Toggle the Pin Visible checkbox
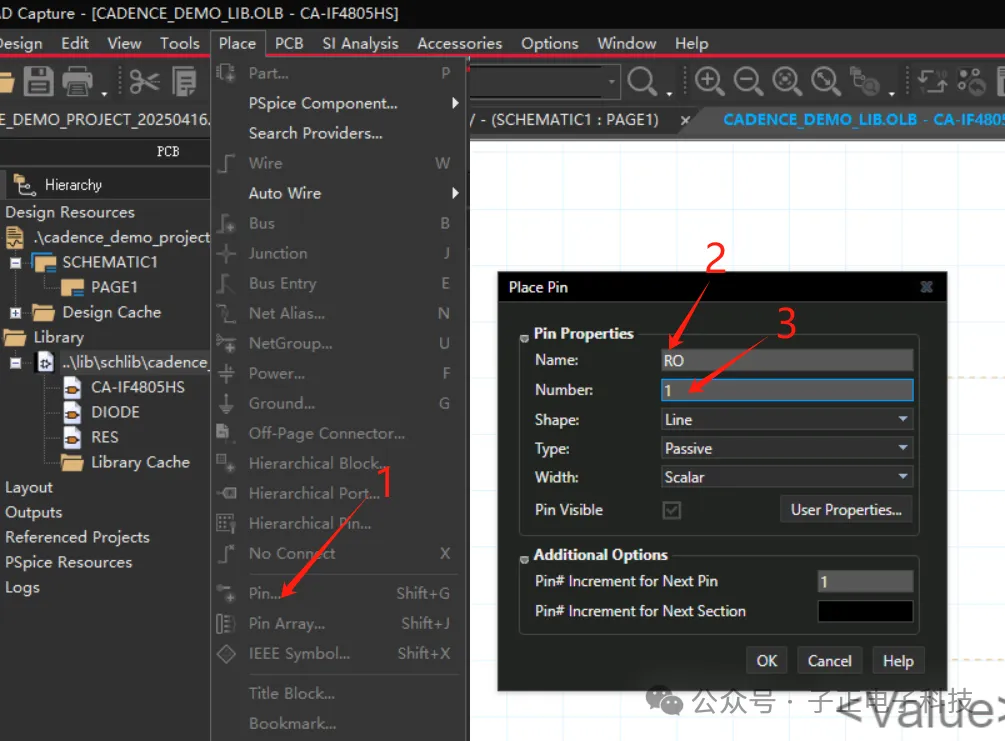This screenshot has width=1005, height=741. pyautogui.click(x=672, y=510)
